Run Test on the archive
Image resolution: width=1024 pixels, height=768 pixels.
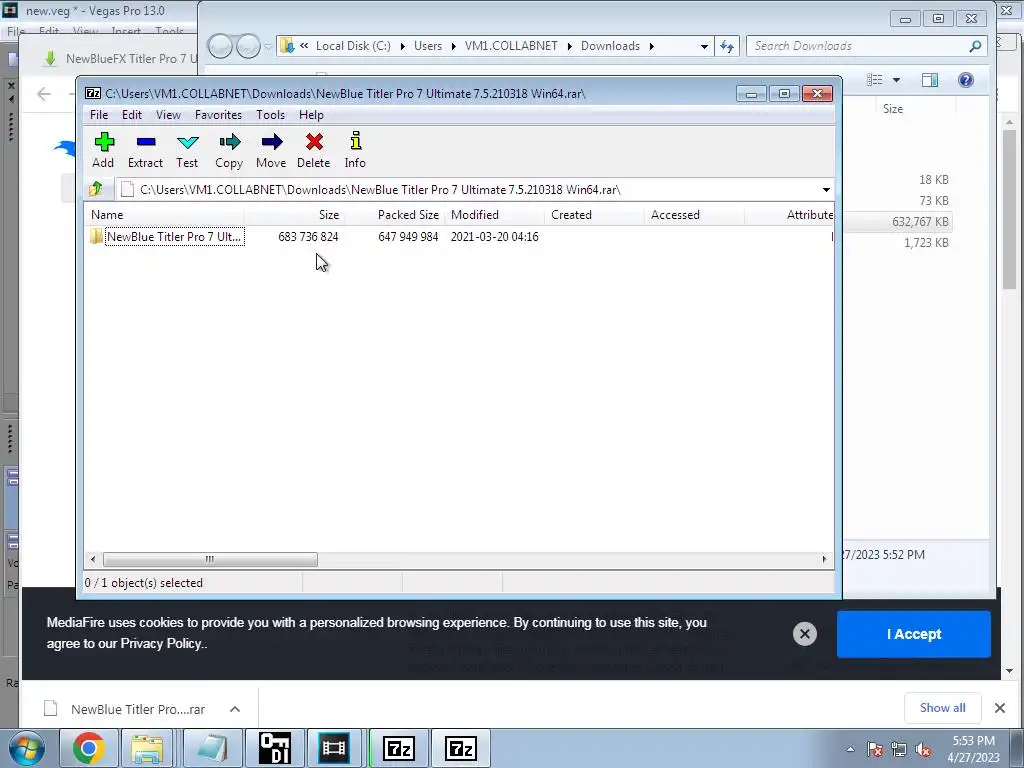click(187, 150)
